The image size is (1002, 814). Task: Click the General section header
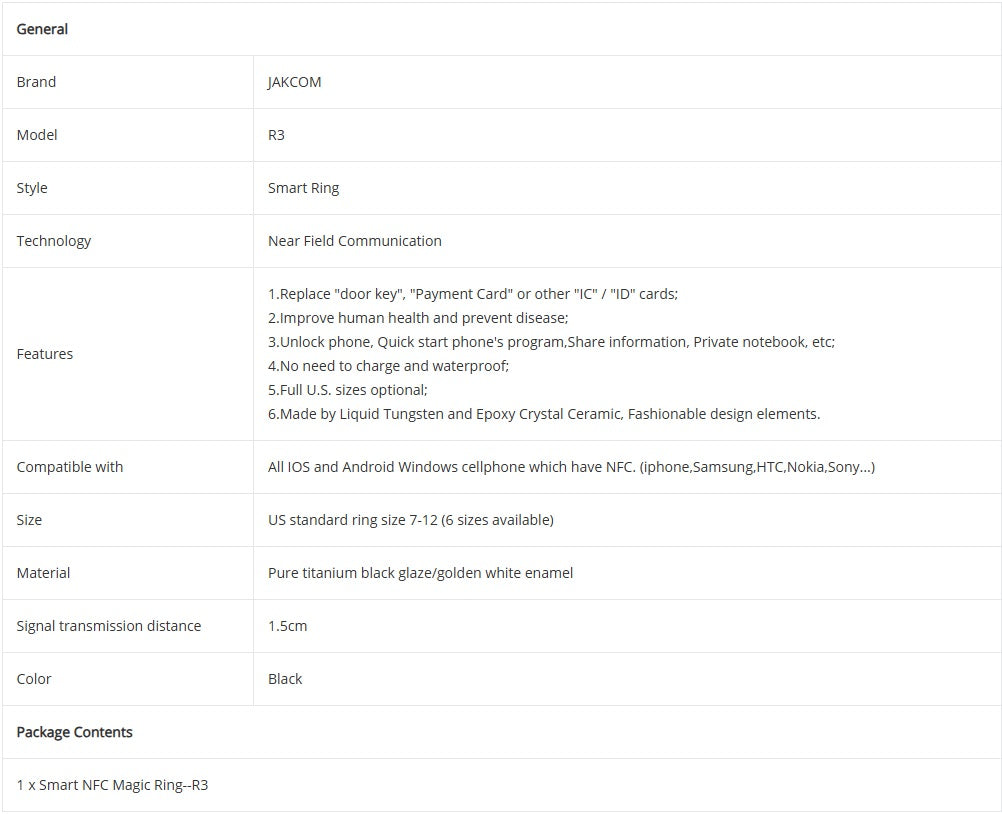pos(42,29)
